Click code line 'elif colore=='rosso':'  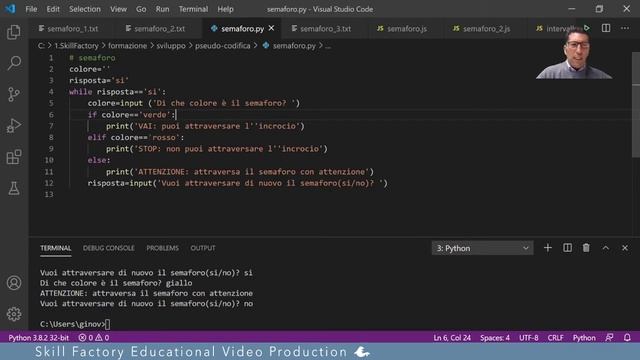[x=136, y=138]
